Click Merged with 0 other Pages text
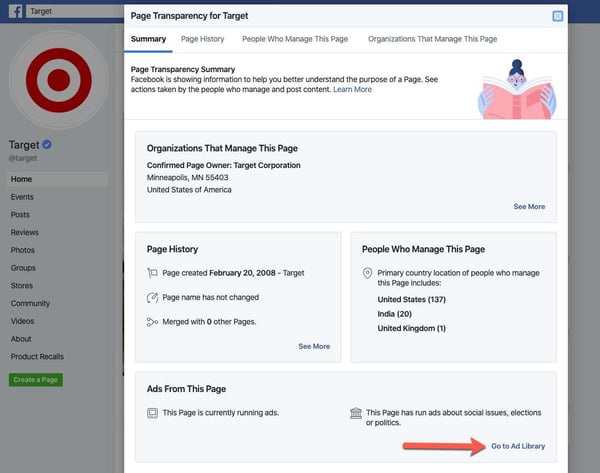Image resolution: width=600 pixels, height=473 pixels. coord(209,322)
